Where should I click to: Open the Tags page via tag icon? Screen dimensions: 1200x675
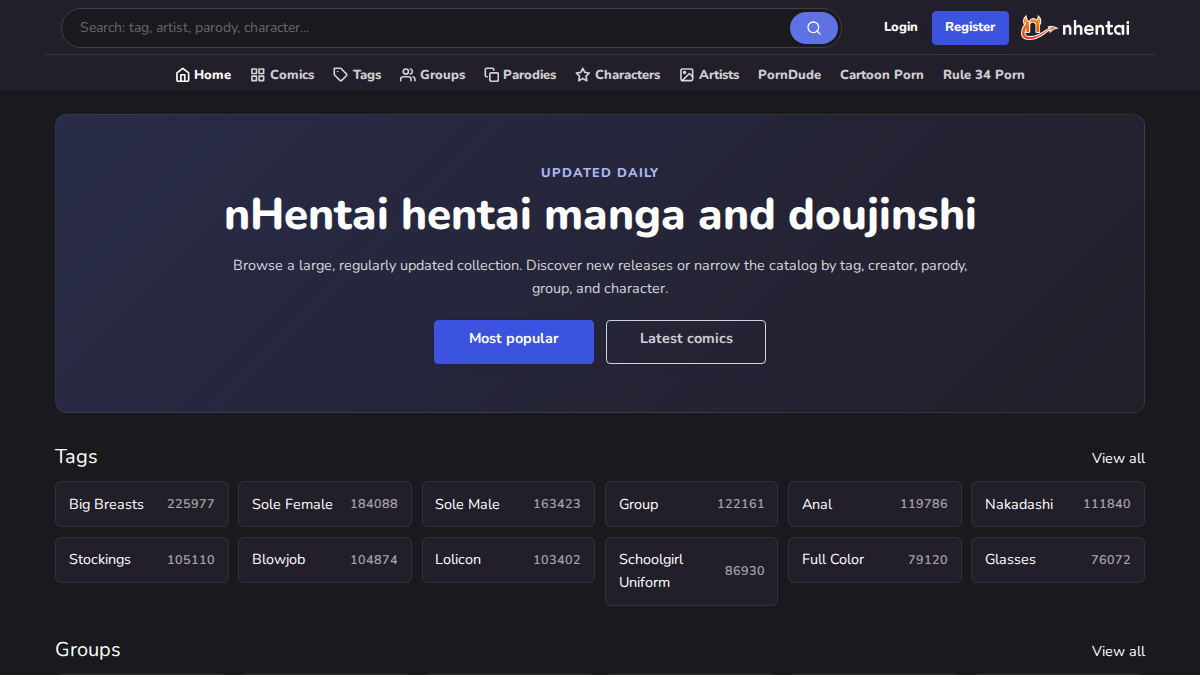(x=357, y=75)
